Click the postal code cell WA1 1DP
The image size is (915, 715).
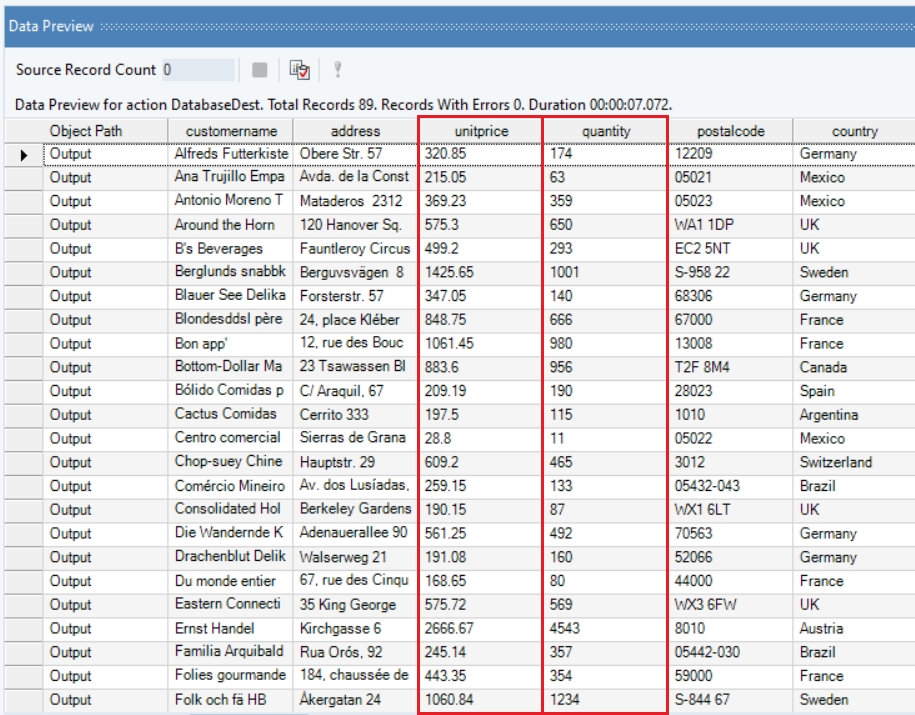pos(730,225)
